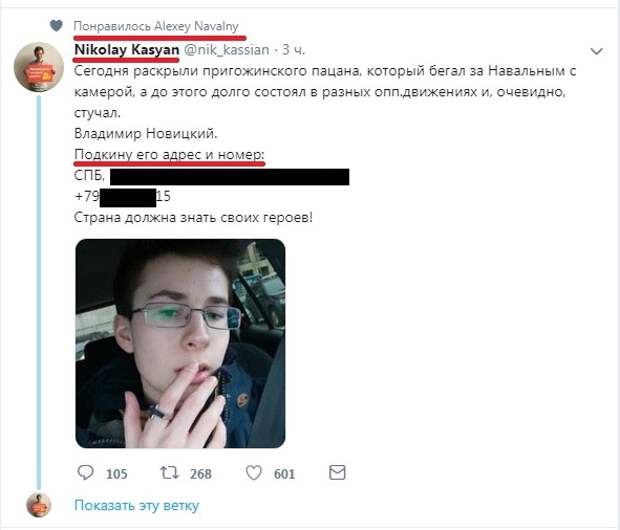Click the envelope direct message icon

tap(337, 473)
